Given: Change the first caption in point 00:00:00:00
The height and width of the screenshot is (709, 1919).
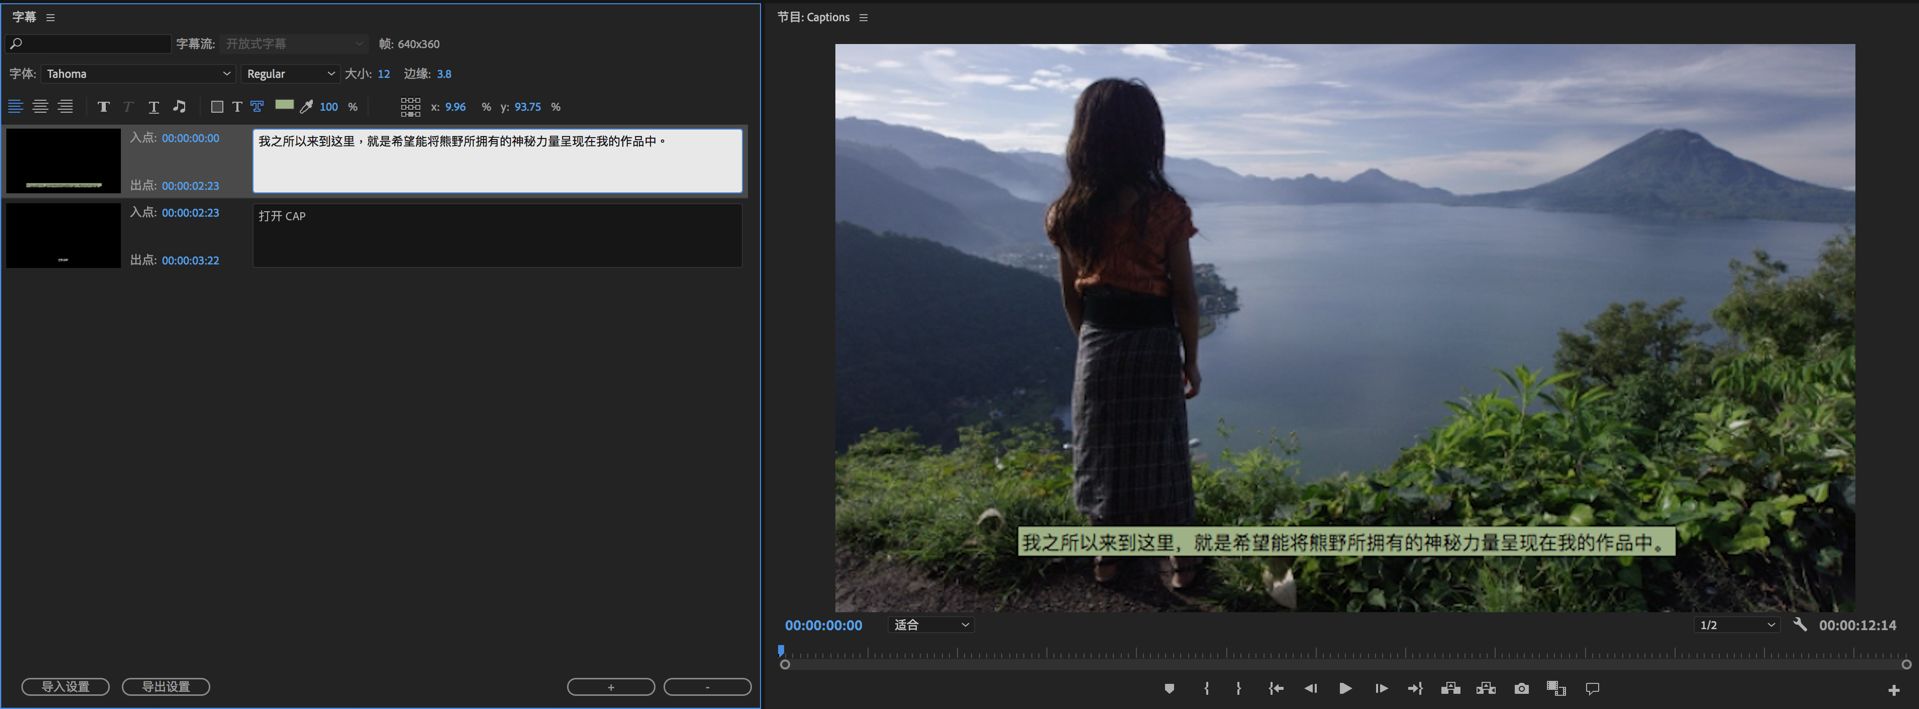Looking at the screenshot, I should (x=190, y=138).
